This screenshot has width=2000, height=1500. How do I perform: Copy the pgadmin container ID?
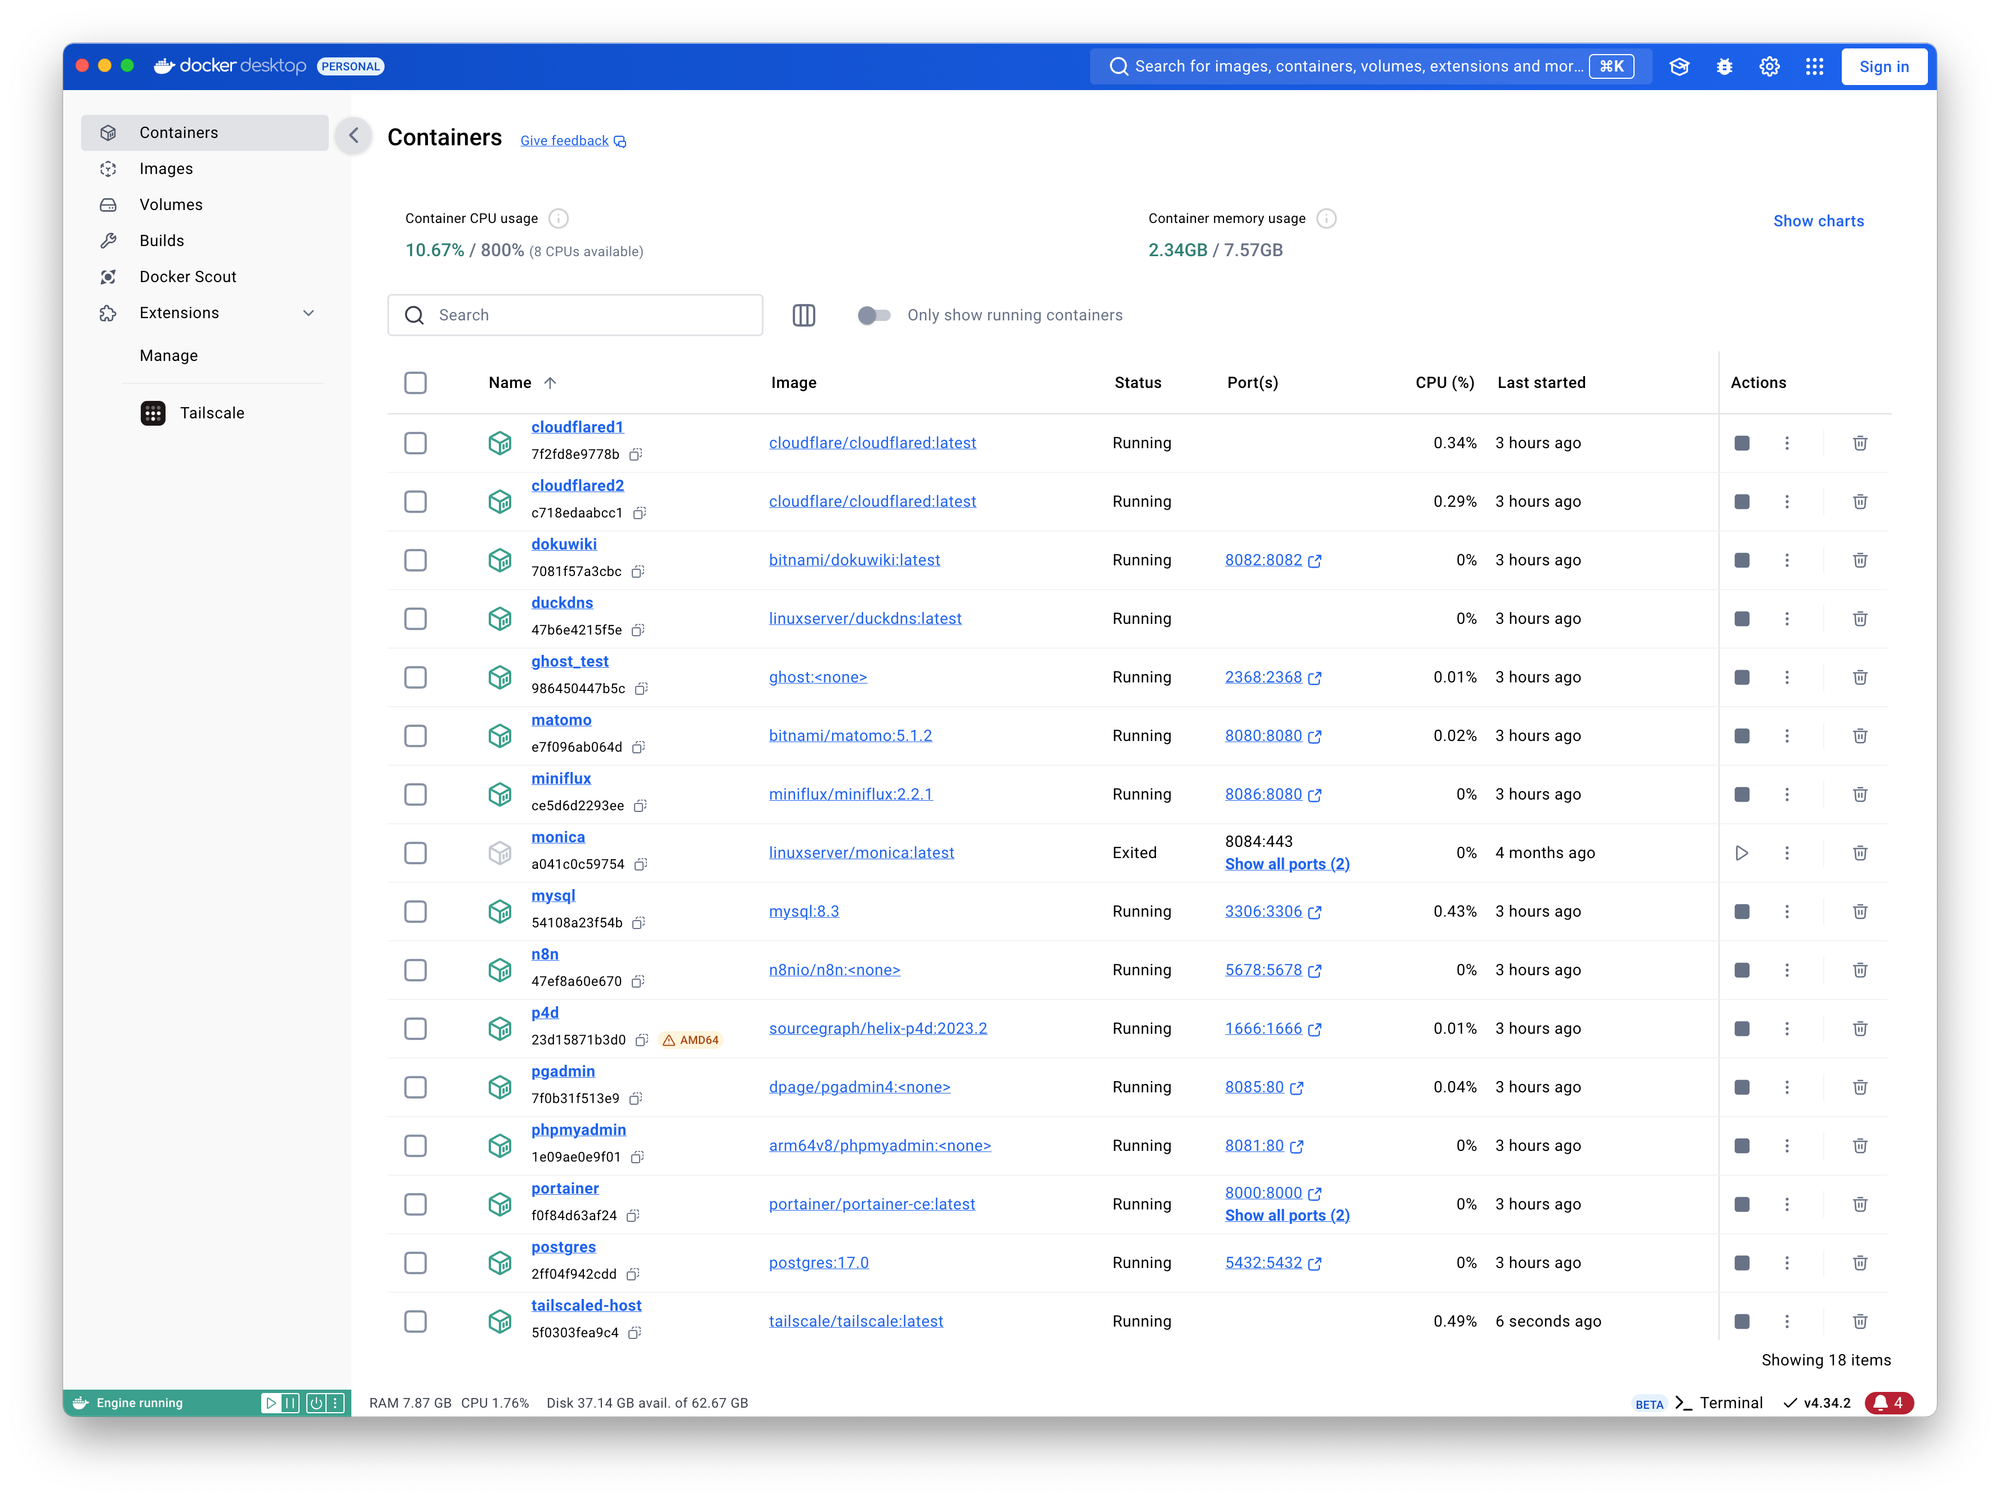pos(636,1098)
